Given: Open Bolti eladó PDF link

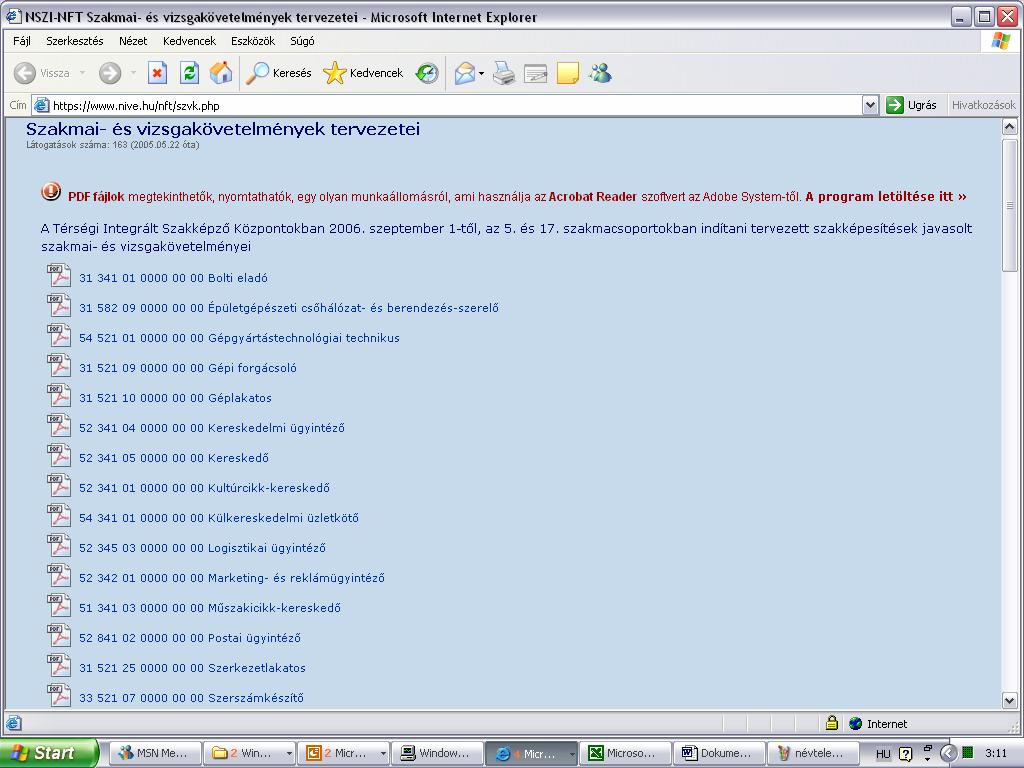Looking at the screenshot, I should 173,278.
